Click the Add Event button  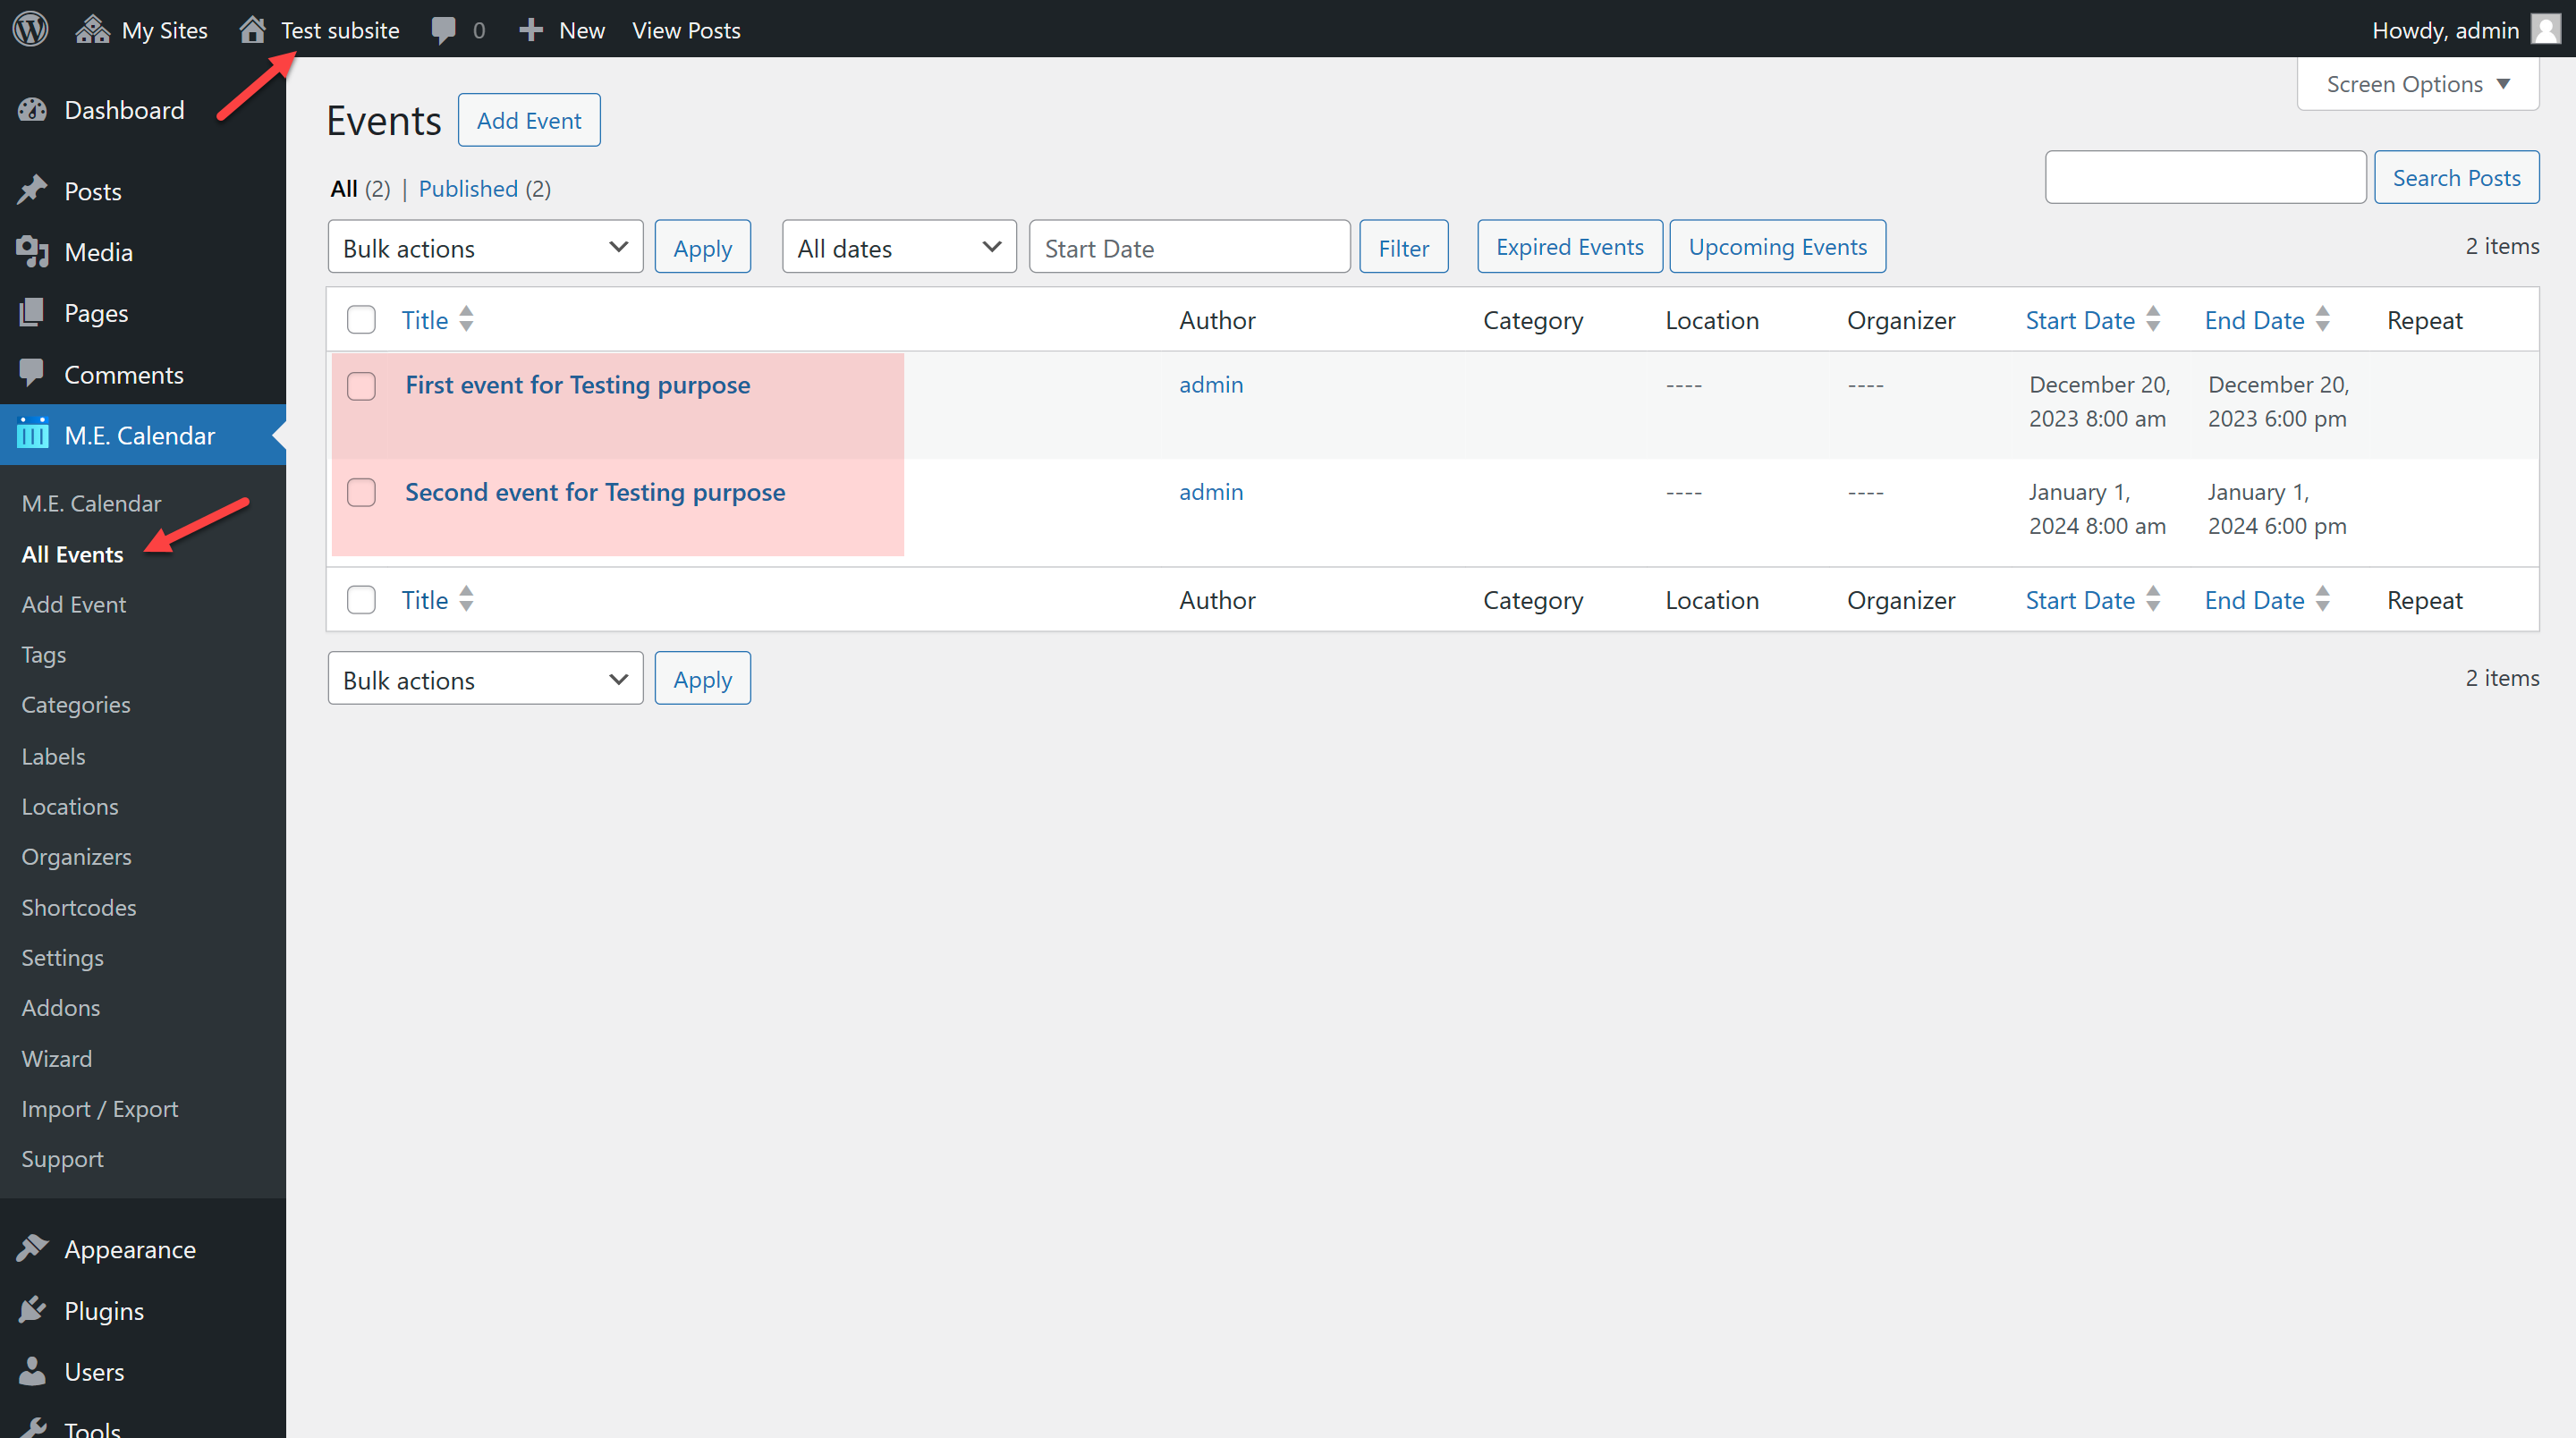click(530, 120)
